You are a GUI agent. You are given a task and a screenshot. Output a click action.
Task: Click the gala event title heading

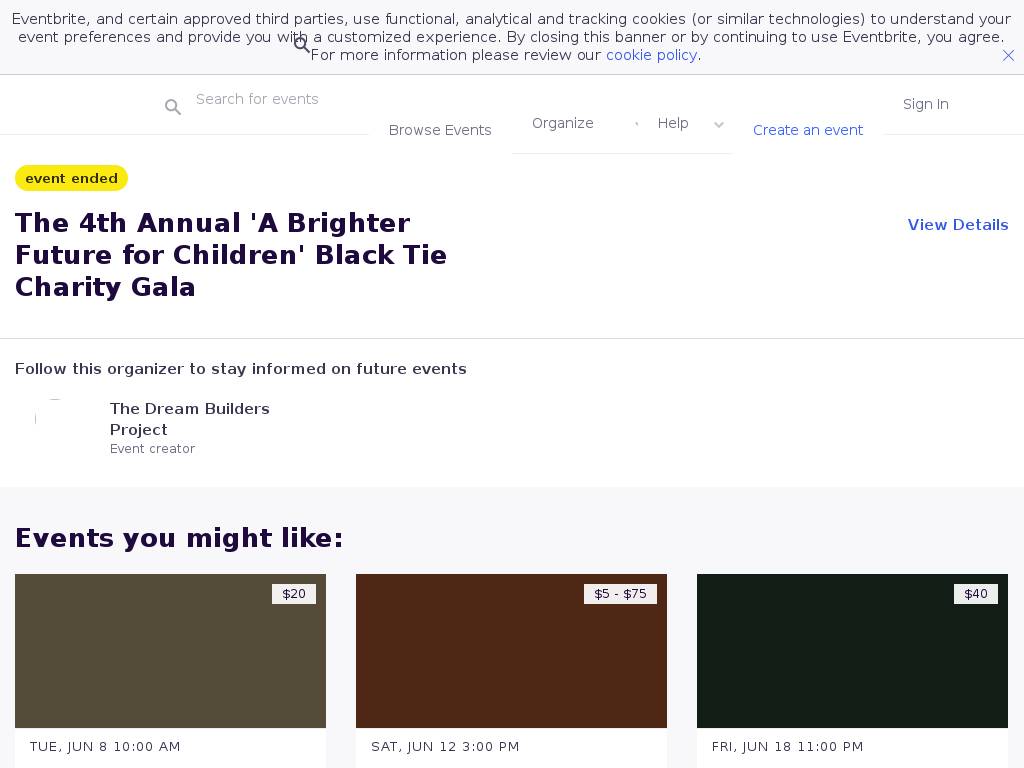coord(231,255)
